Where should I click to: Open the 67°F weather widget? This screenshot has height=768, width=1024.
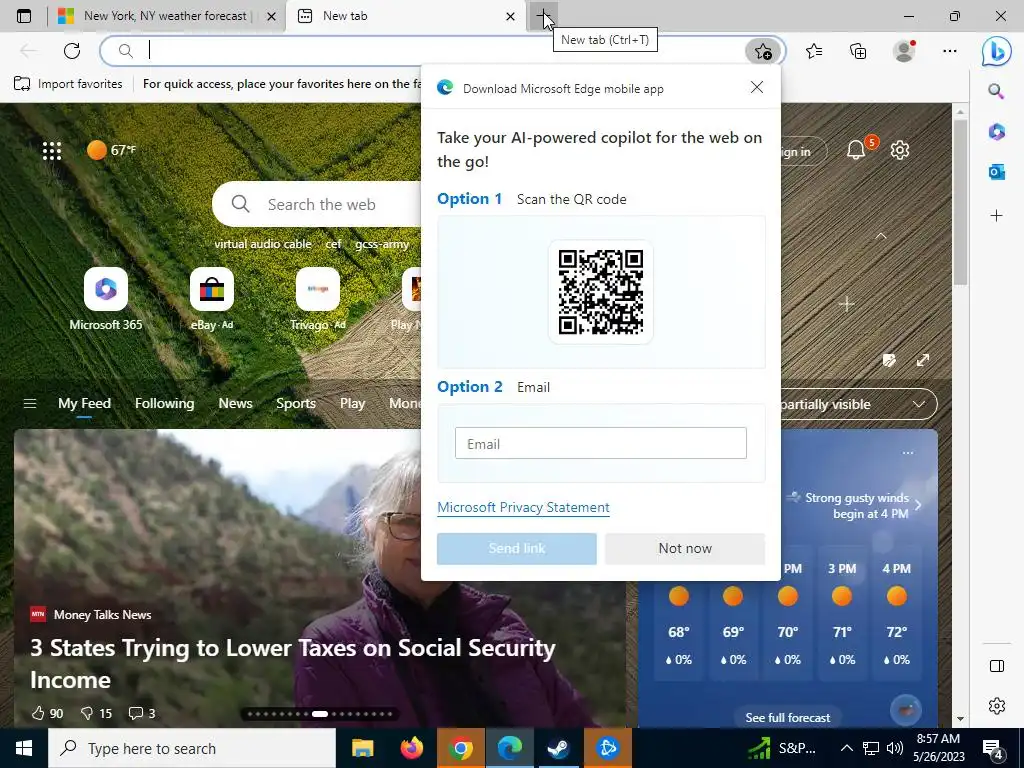(112, 150)
